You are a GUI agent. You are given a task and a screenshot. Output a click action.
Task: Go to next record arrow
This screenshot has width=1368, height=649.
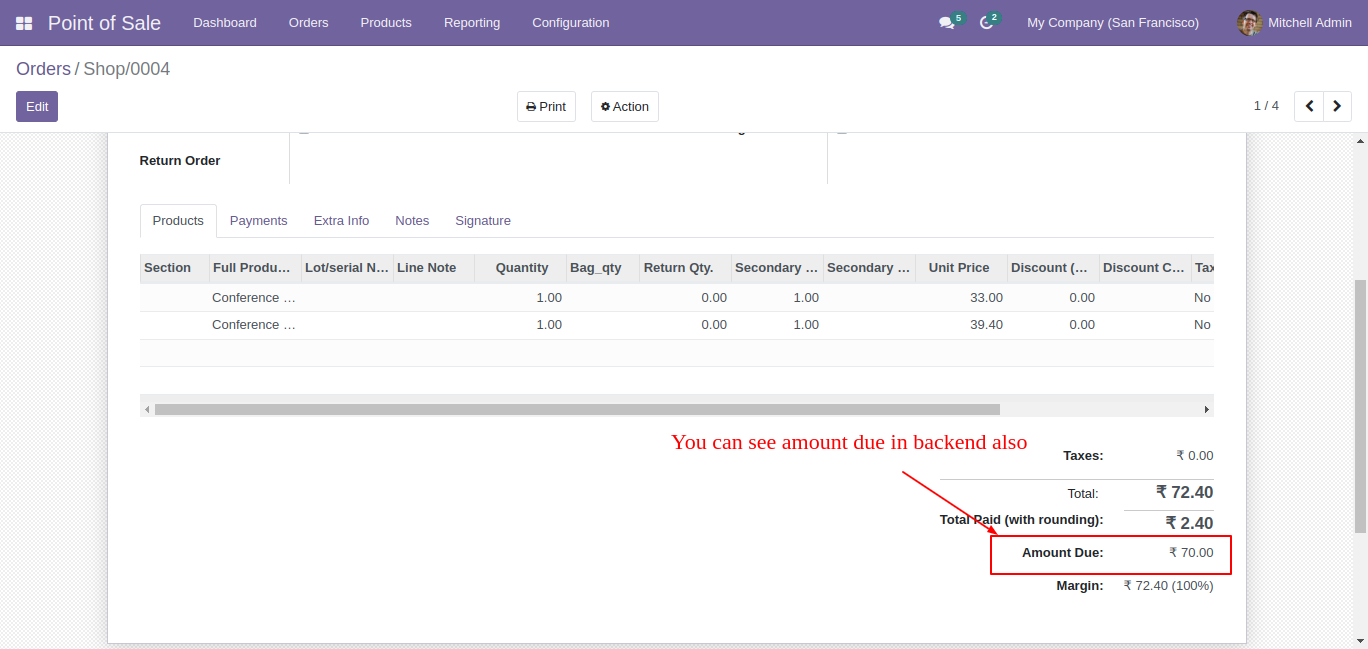pos(1337,106)
